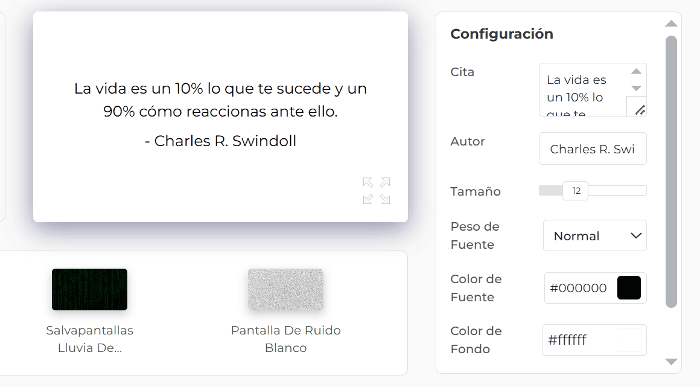This screenshot has height=387, width=700.
Task: Open the Salvapantallas Lluvia De thumbnail
Action: point(89,289)
